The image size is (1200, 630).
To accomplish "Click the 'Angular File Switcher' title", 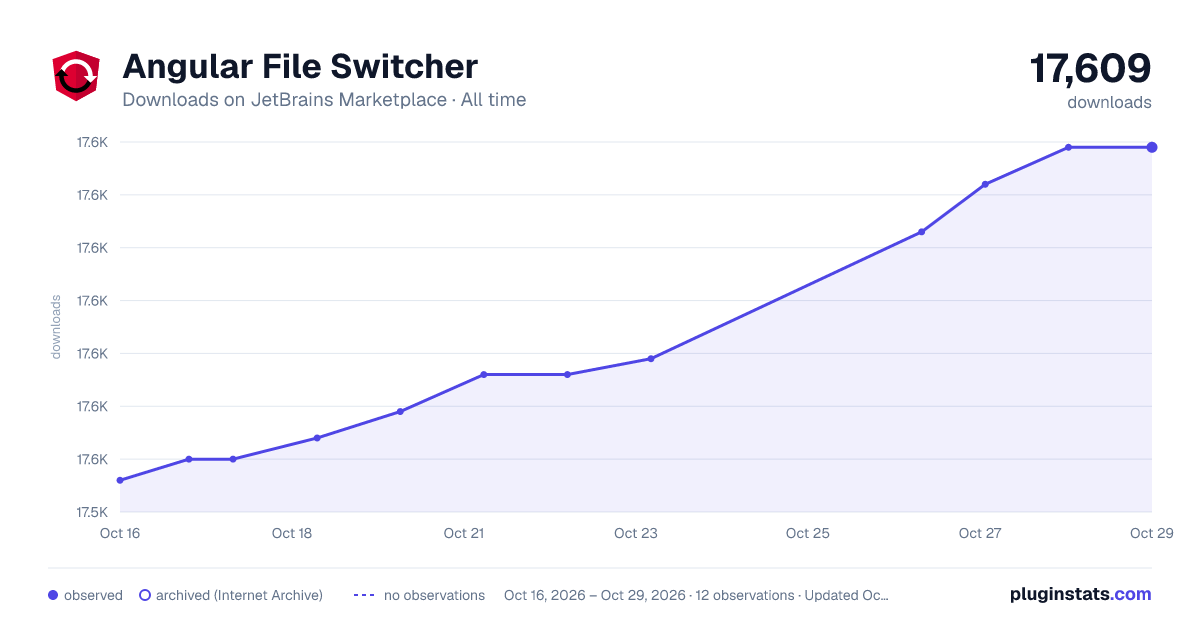I will 300,67.
